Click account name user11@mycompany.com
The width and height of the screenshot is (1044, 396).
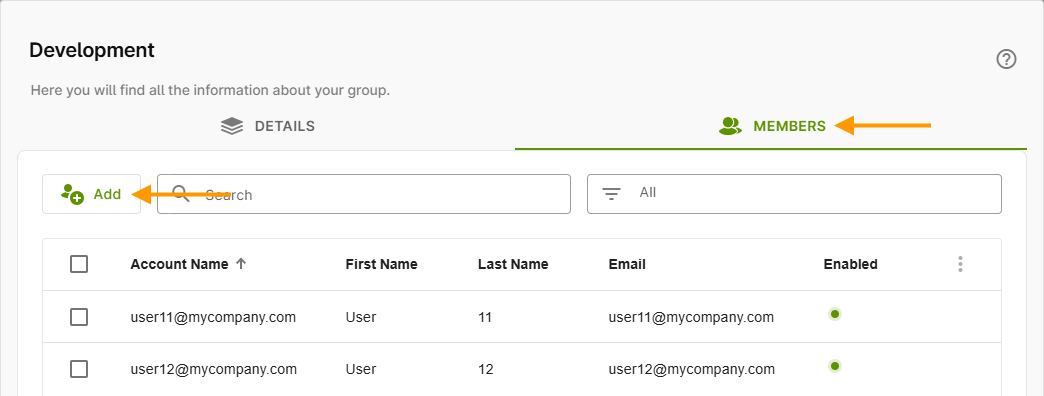click(x=213, y=317)
